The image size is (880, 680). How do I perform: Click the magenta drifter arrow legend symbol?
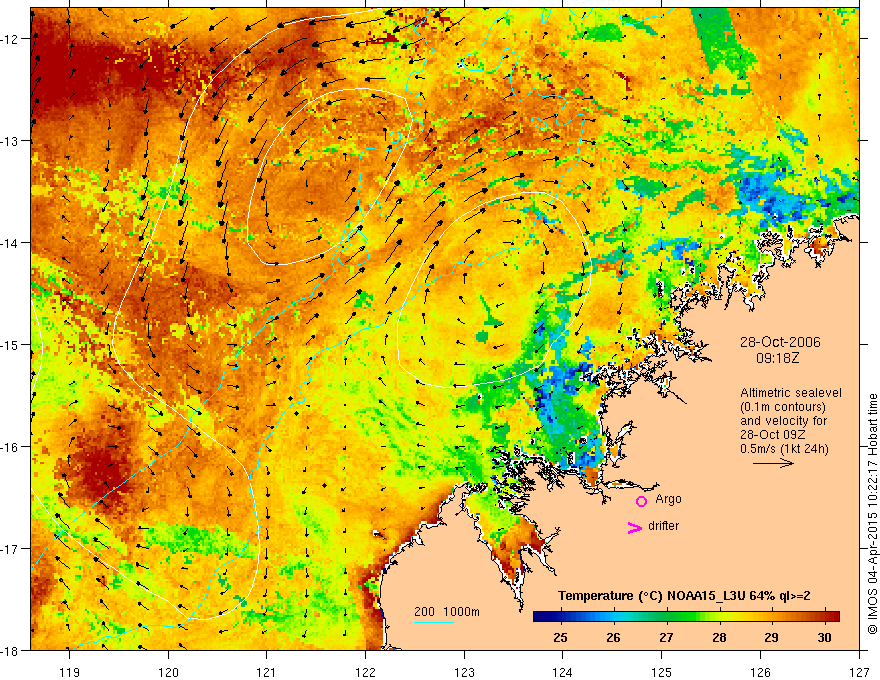click(x=635, y=527)
